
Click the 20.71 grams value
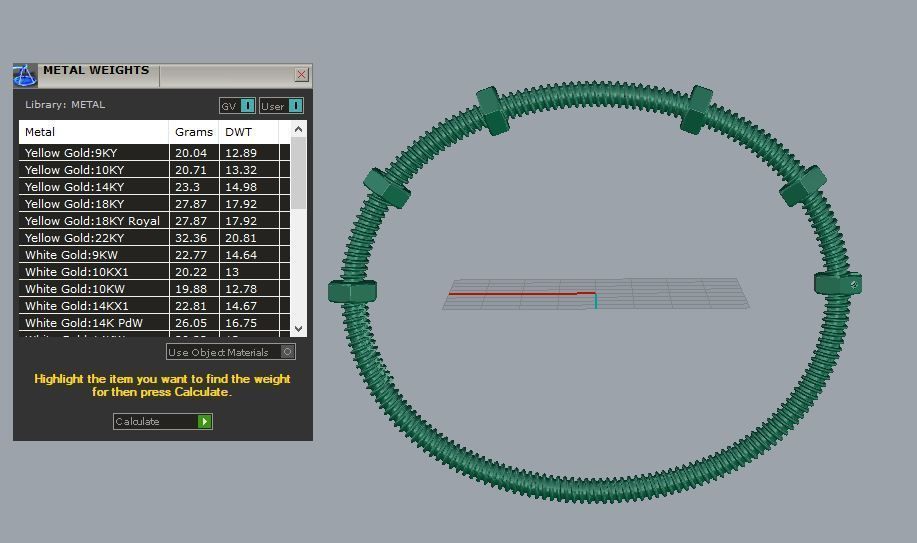coord(191,170)
